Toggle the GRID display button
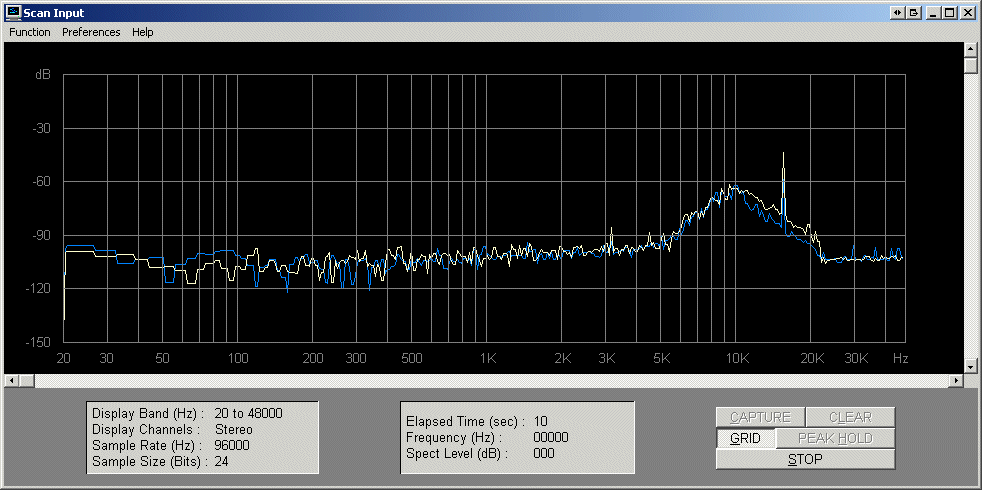The height and width of the screenshot is (490, 982). click(x=745, y=439)
